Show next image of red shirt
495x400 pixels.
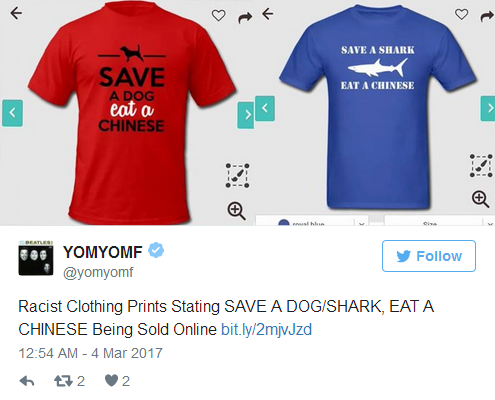click(246, 115)
